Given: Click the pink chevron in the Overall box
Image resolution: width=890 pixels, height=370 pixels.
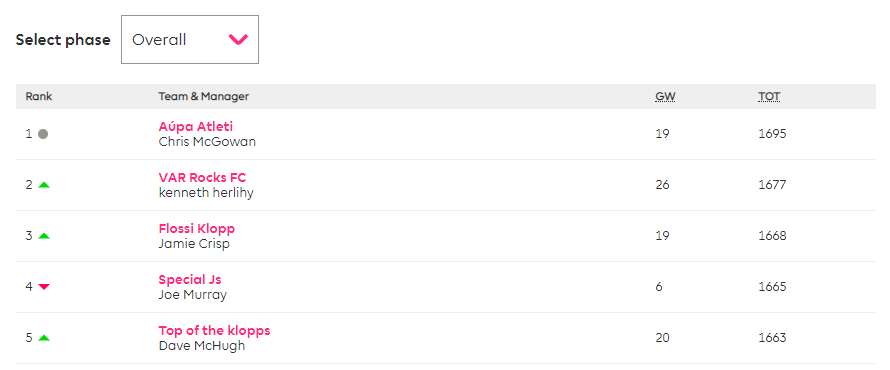Looking at the screenshot, I should (238, 40).
